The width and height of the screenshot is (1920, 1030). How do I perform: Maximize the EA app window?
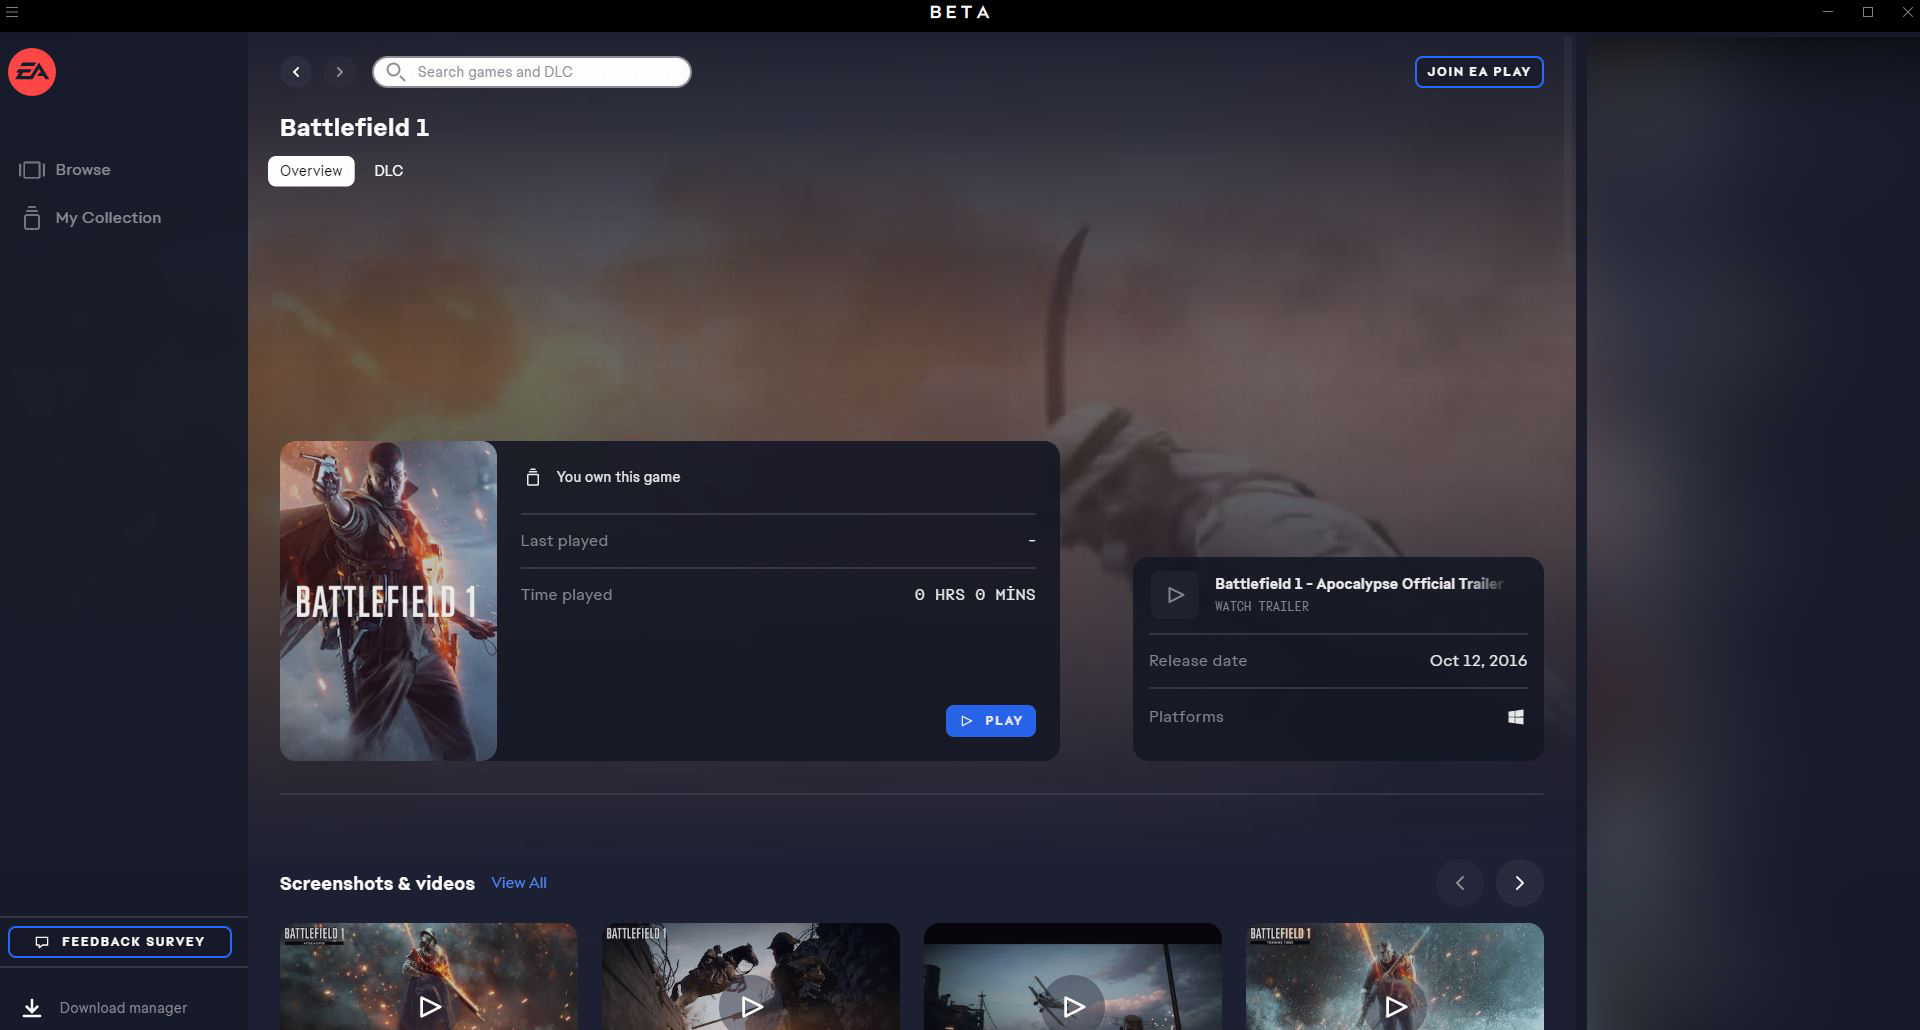point(1867,12)
